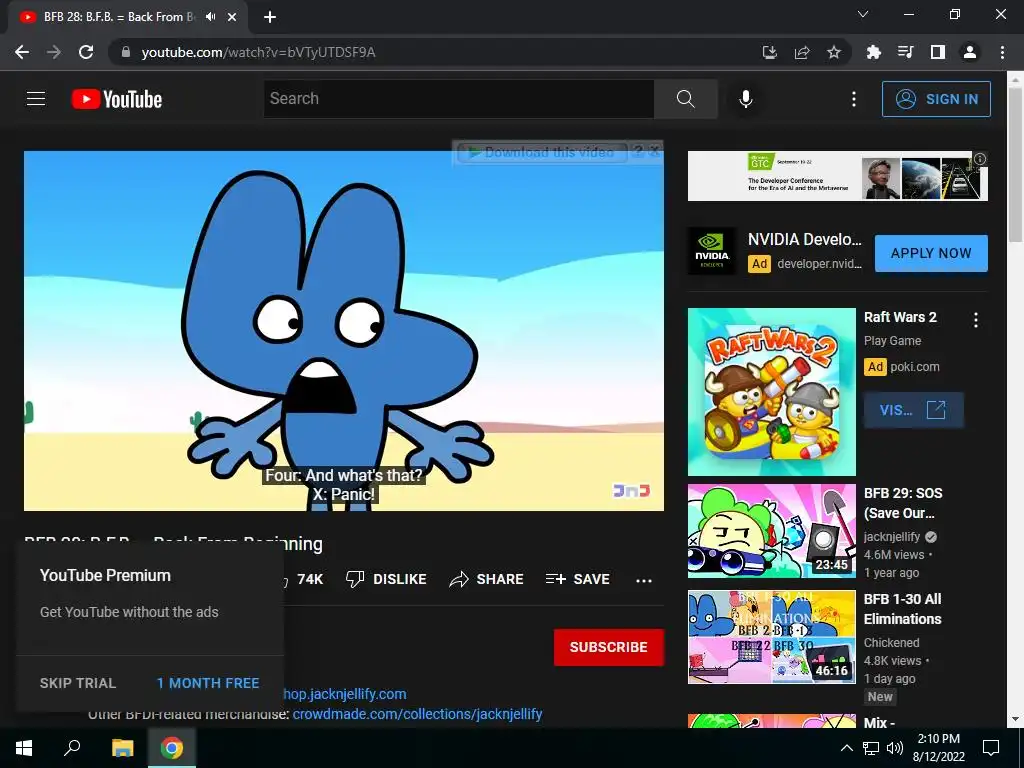The height and width of the screenshot is (768, 1024).
Task: Click Chrome icon in taskbar
Action: click(x=172, y=748)
